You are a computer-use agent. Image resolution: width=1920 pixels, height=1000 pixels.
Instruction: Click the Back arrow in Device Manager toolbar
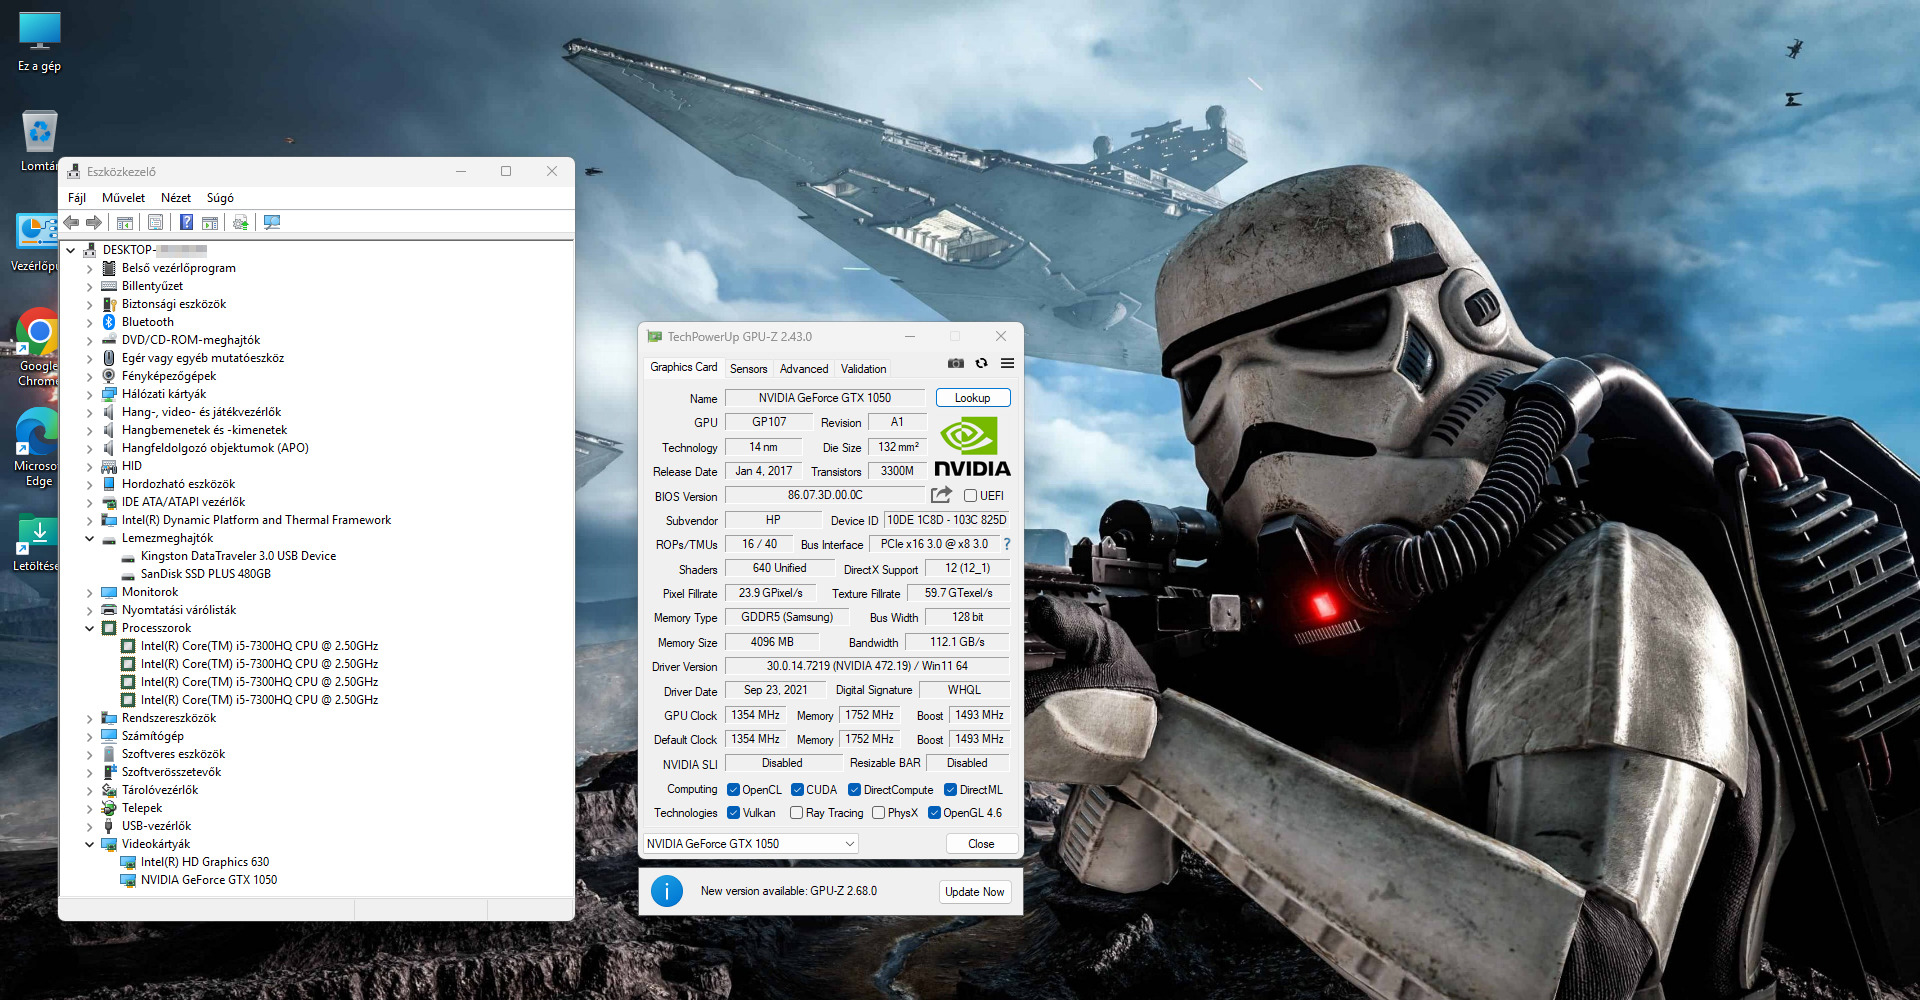[x=71, y=223]
